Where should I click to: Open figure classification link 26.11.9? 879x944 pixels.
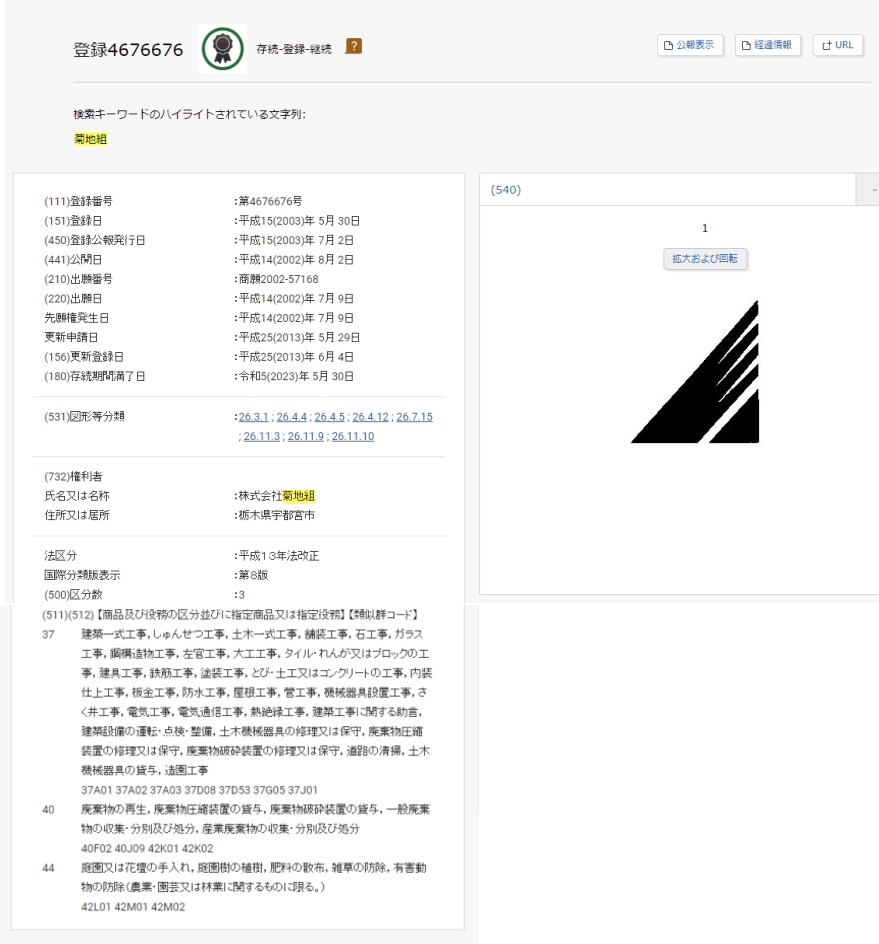pyautogui.click(x=306, y=436)
